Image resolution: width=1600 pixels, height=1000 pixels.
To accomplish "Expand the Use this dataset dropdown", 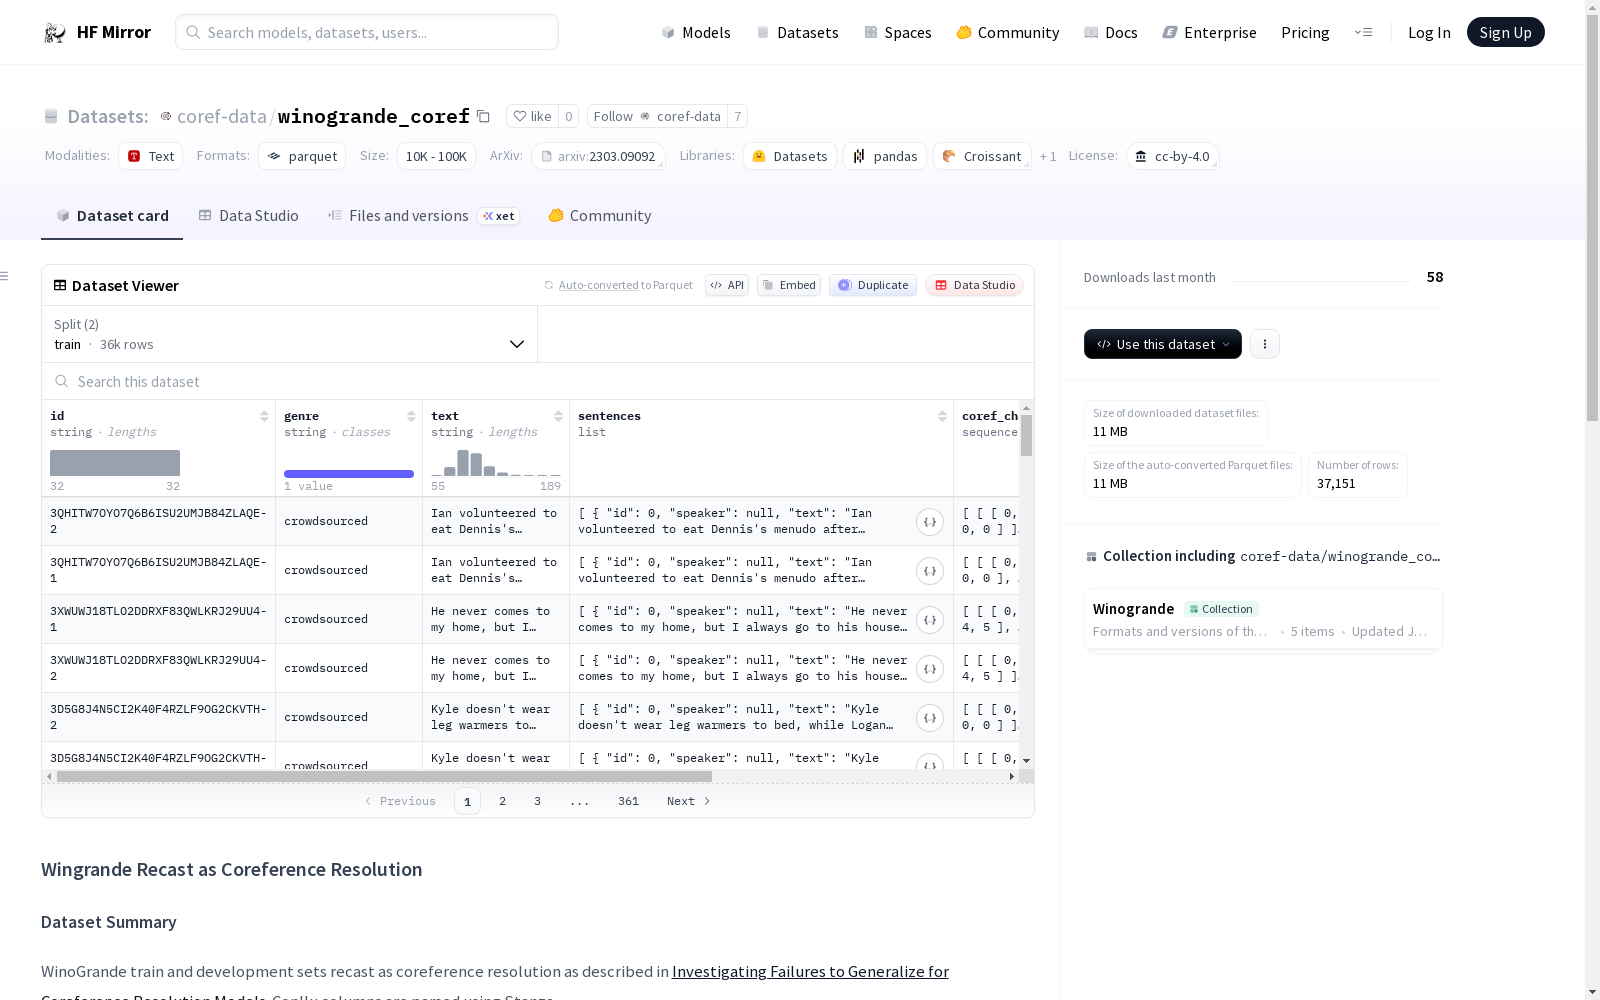I will pos(1163,344).
